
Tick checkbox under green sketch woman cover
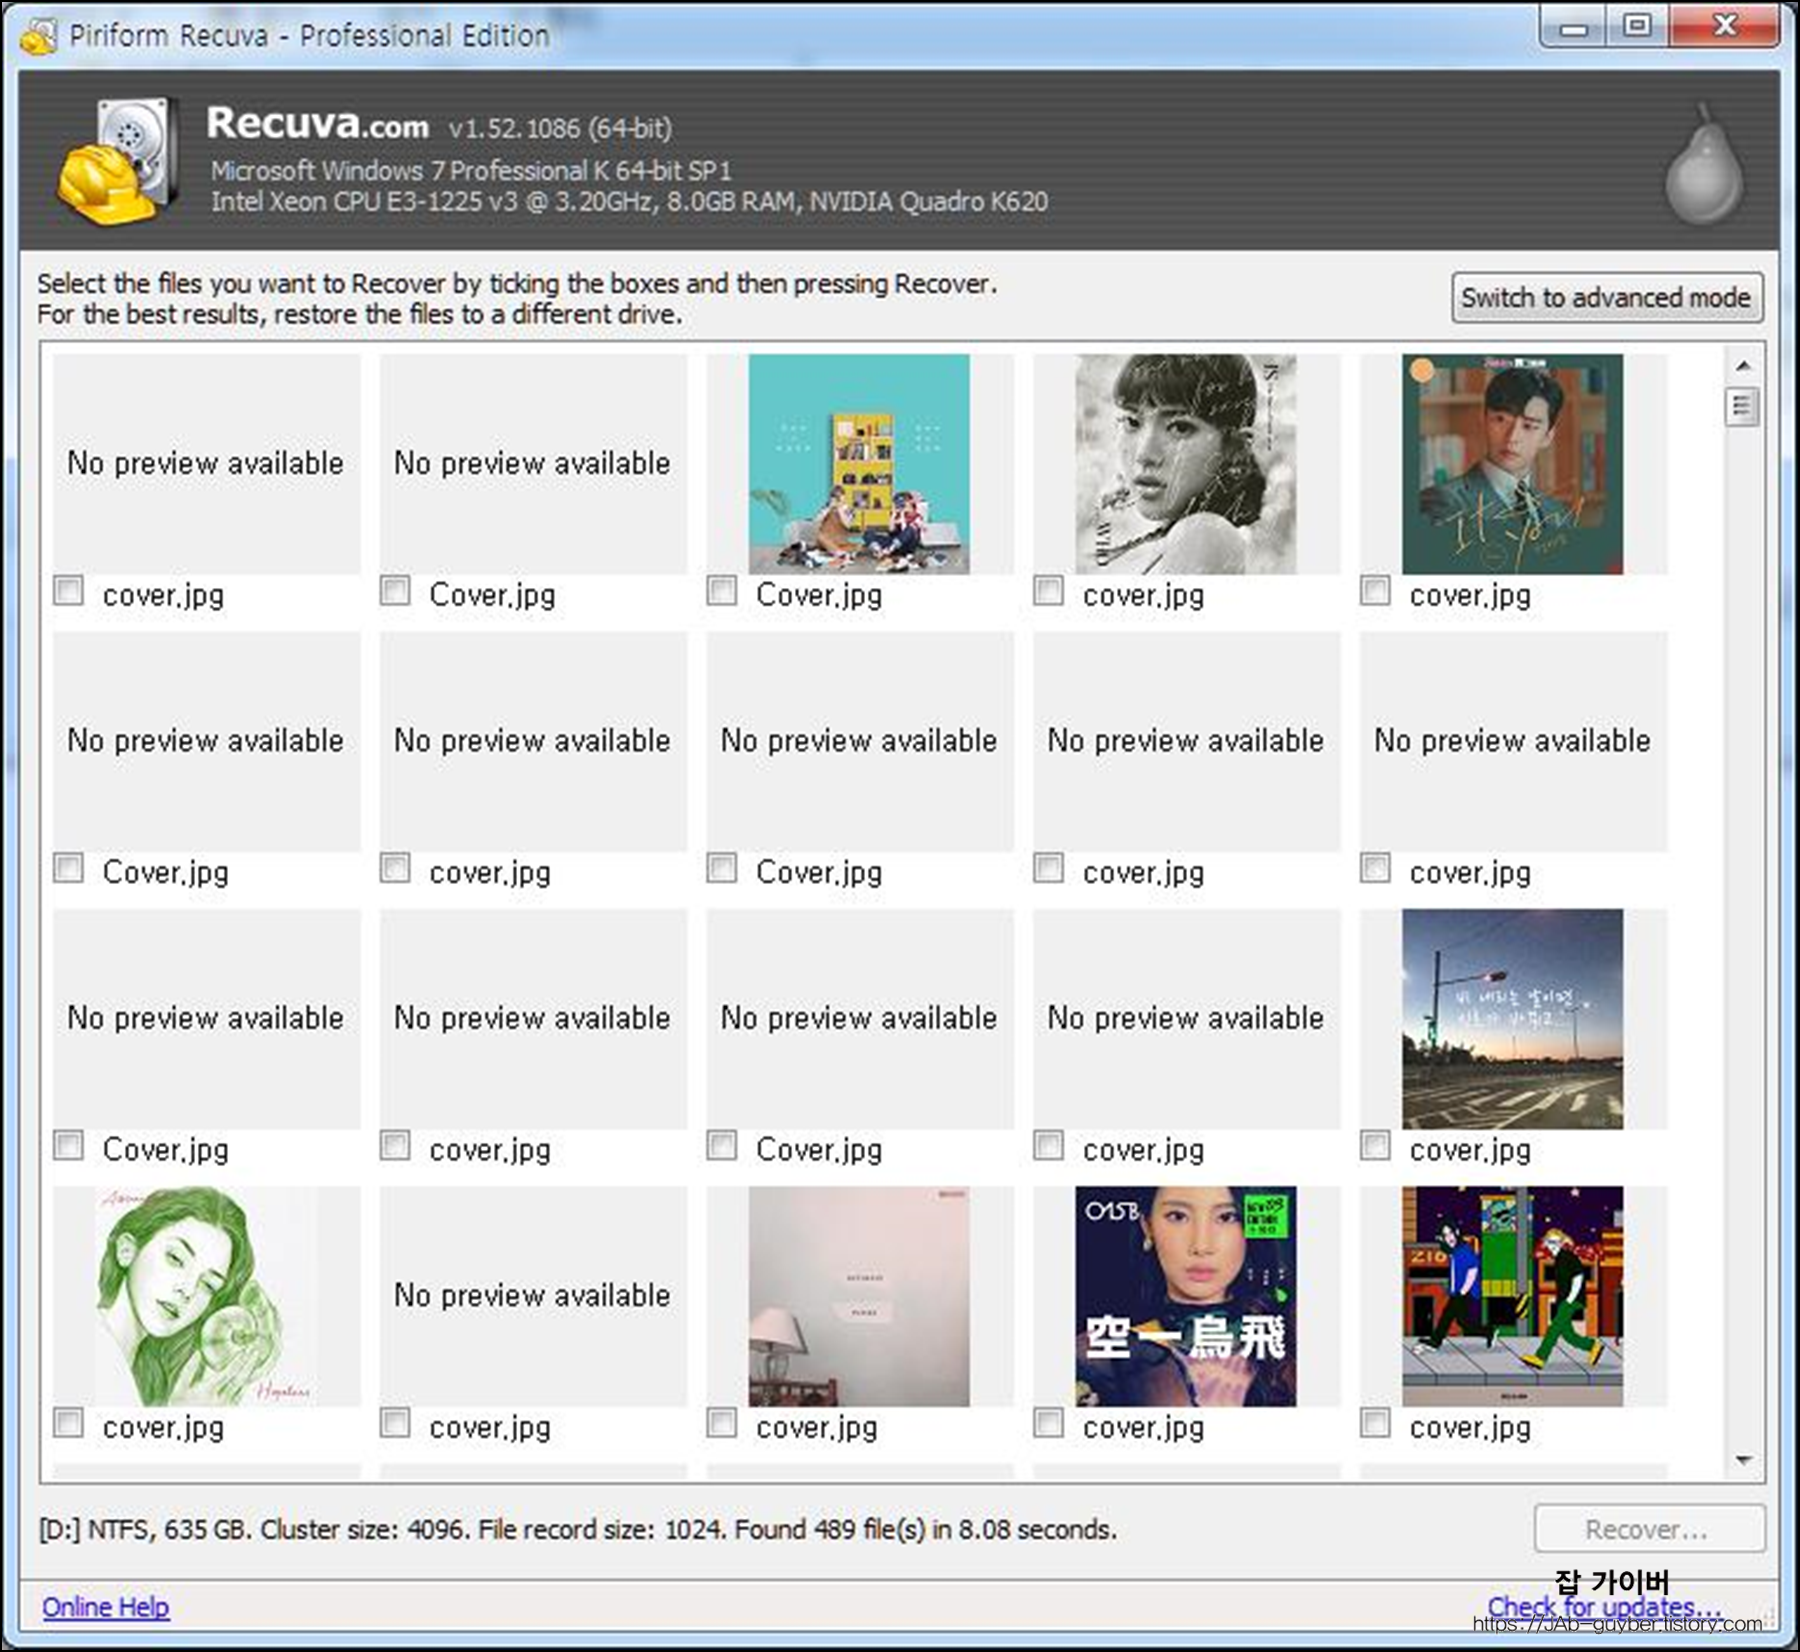(68, 1423)
